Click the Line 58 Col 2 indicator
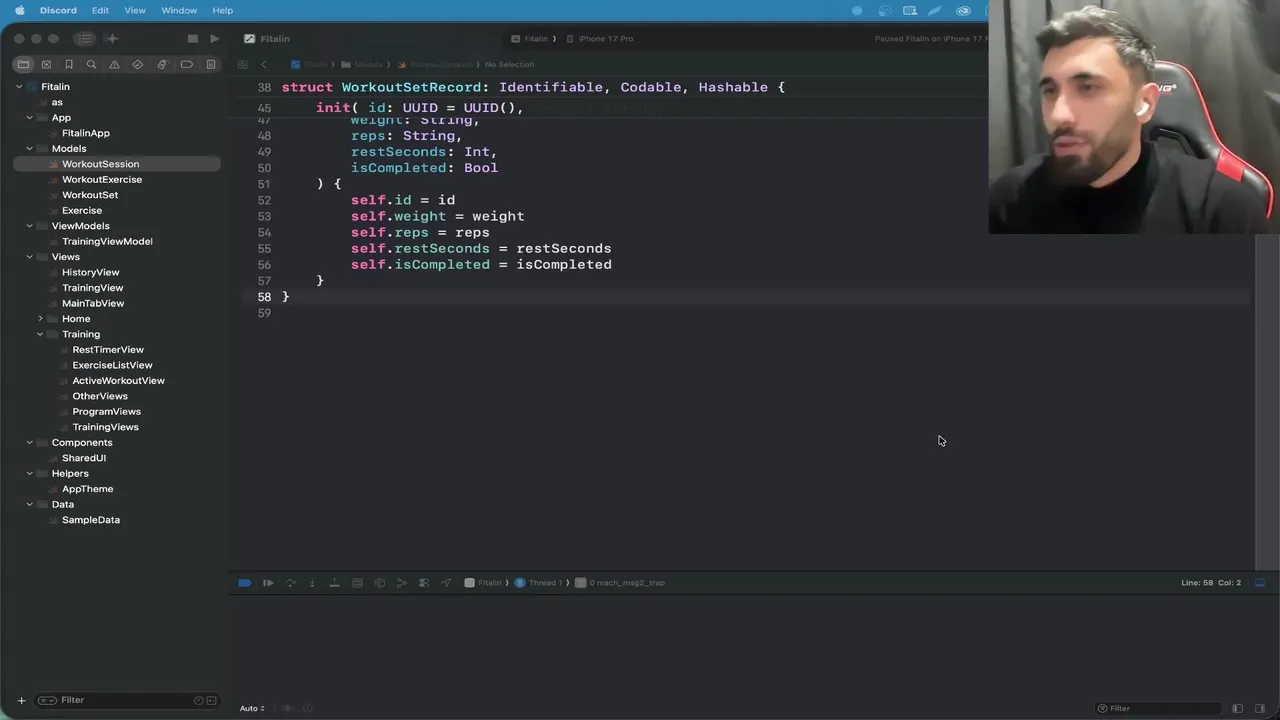This screenshot has width=1280, height=720. [x=1211, y=582]
